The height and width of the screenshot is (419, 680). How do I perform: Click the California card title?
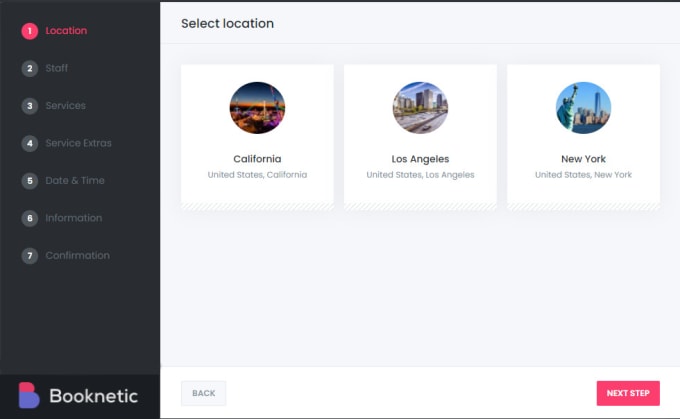(257, 159)
